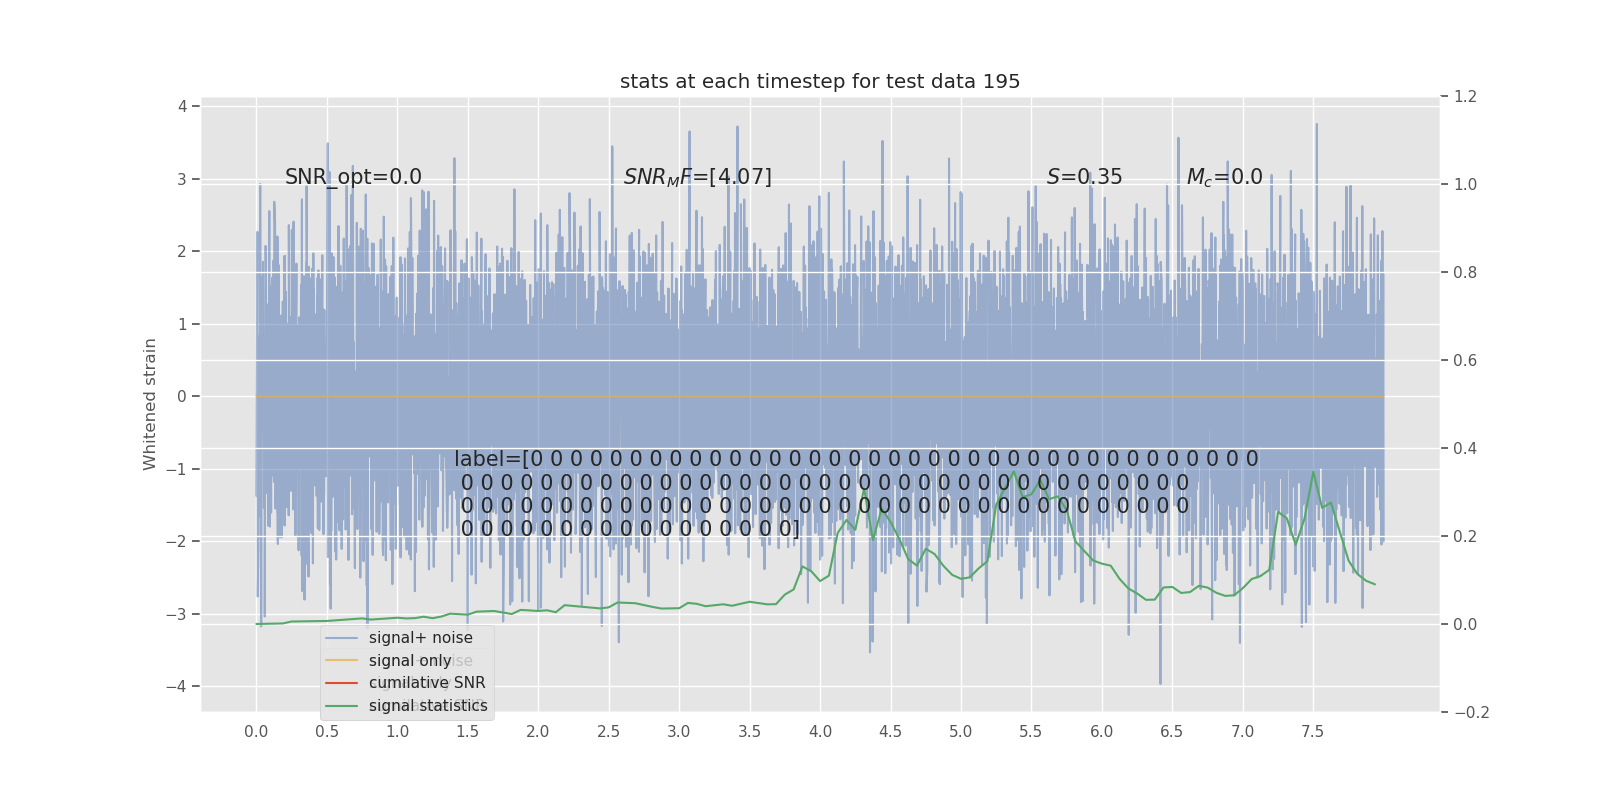
Task: Click the 'signal only' legend entry
Action: point(410,661)
